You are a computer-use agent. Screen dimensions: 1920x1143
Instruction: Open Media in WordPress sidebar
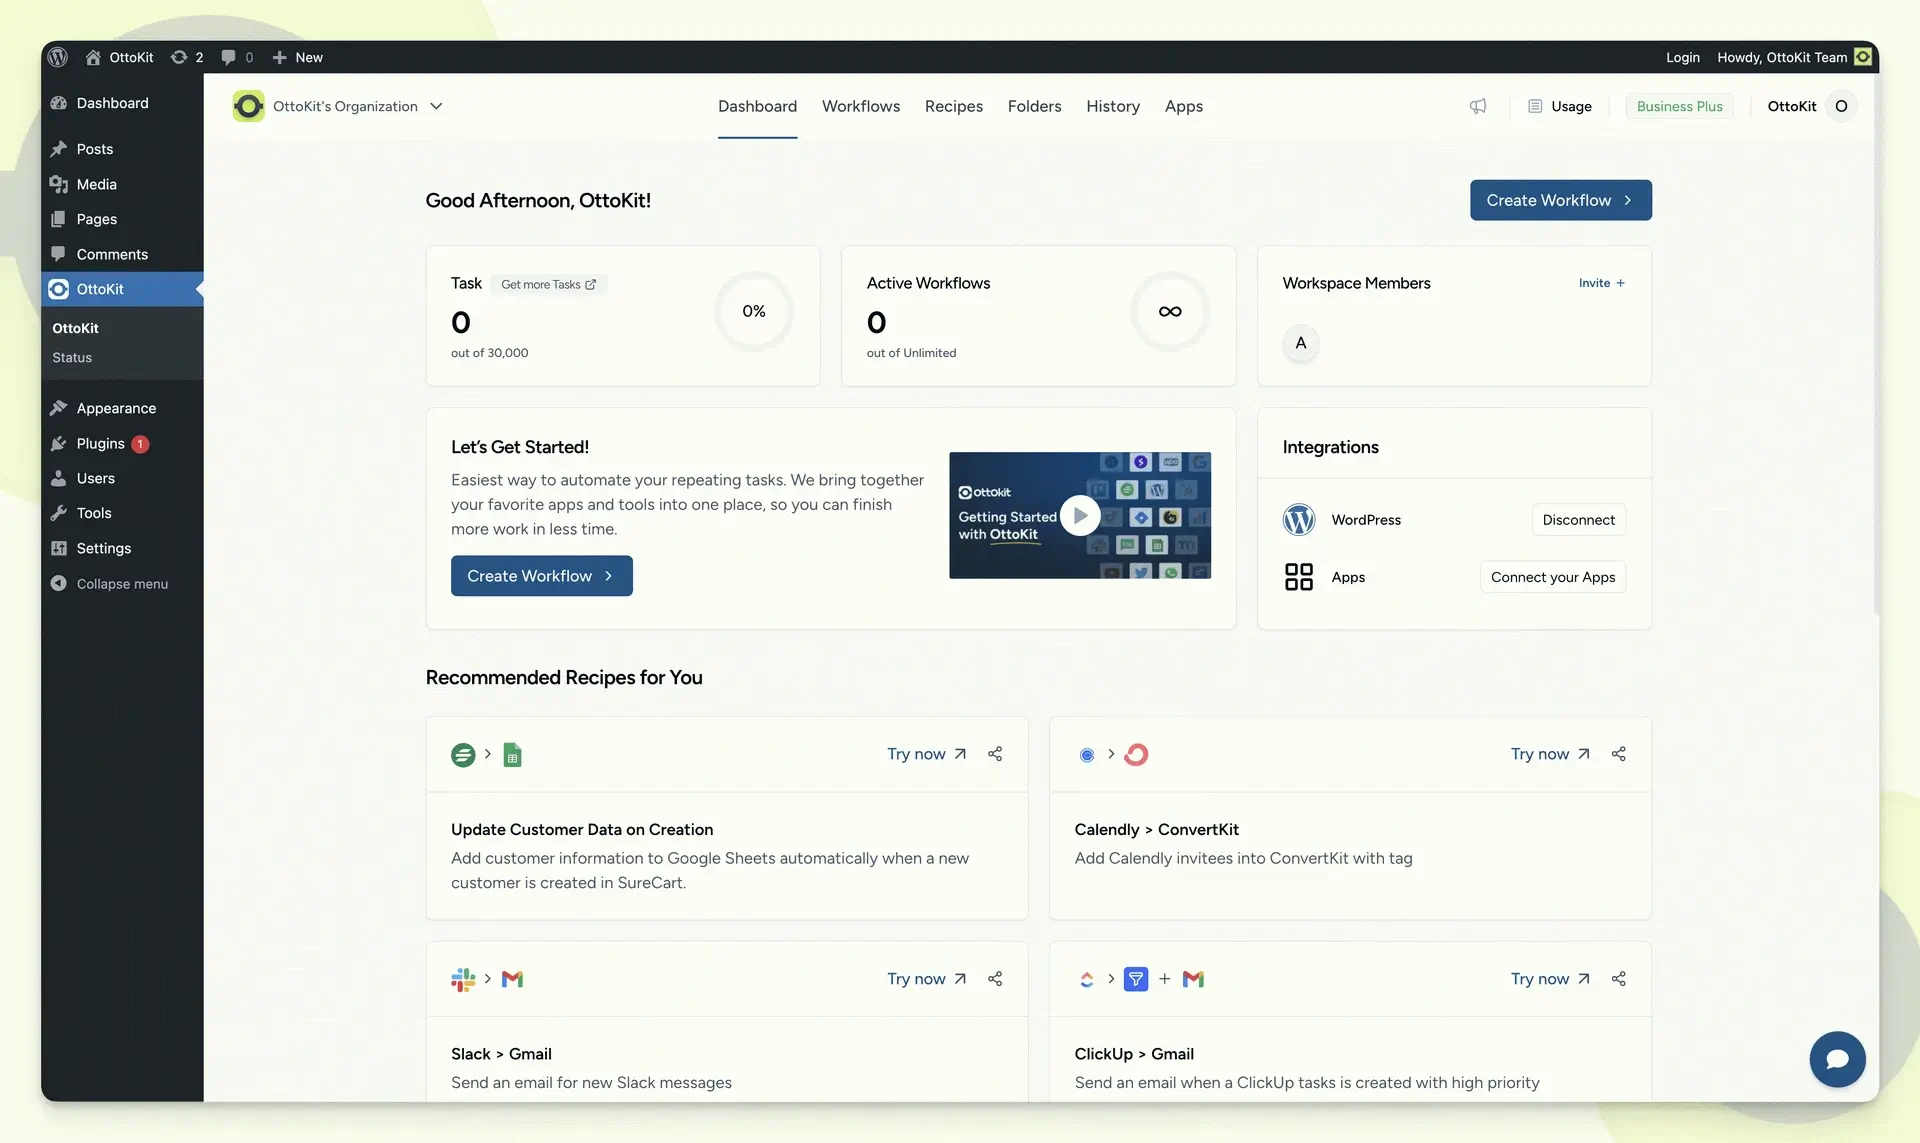pyautogui.click(x=122, y=184)
